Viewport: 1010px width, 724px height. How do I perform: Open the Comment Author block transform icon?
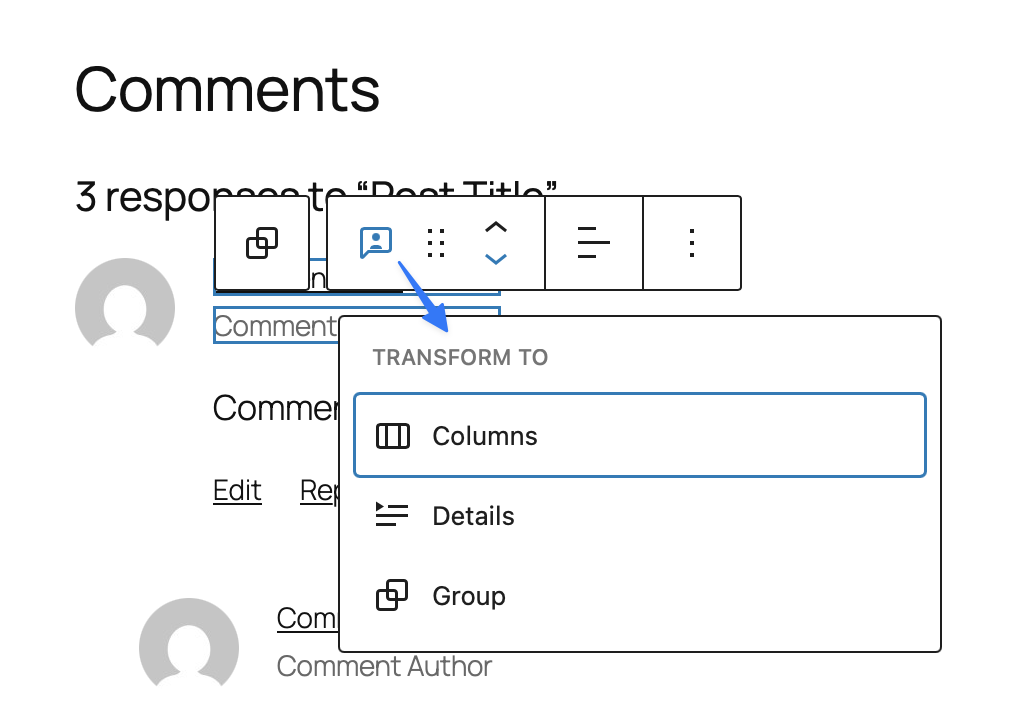[376, 243]
